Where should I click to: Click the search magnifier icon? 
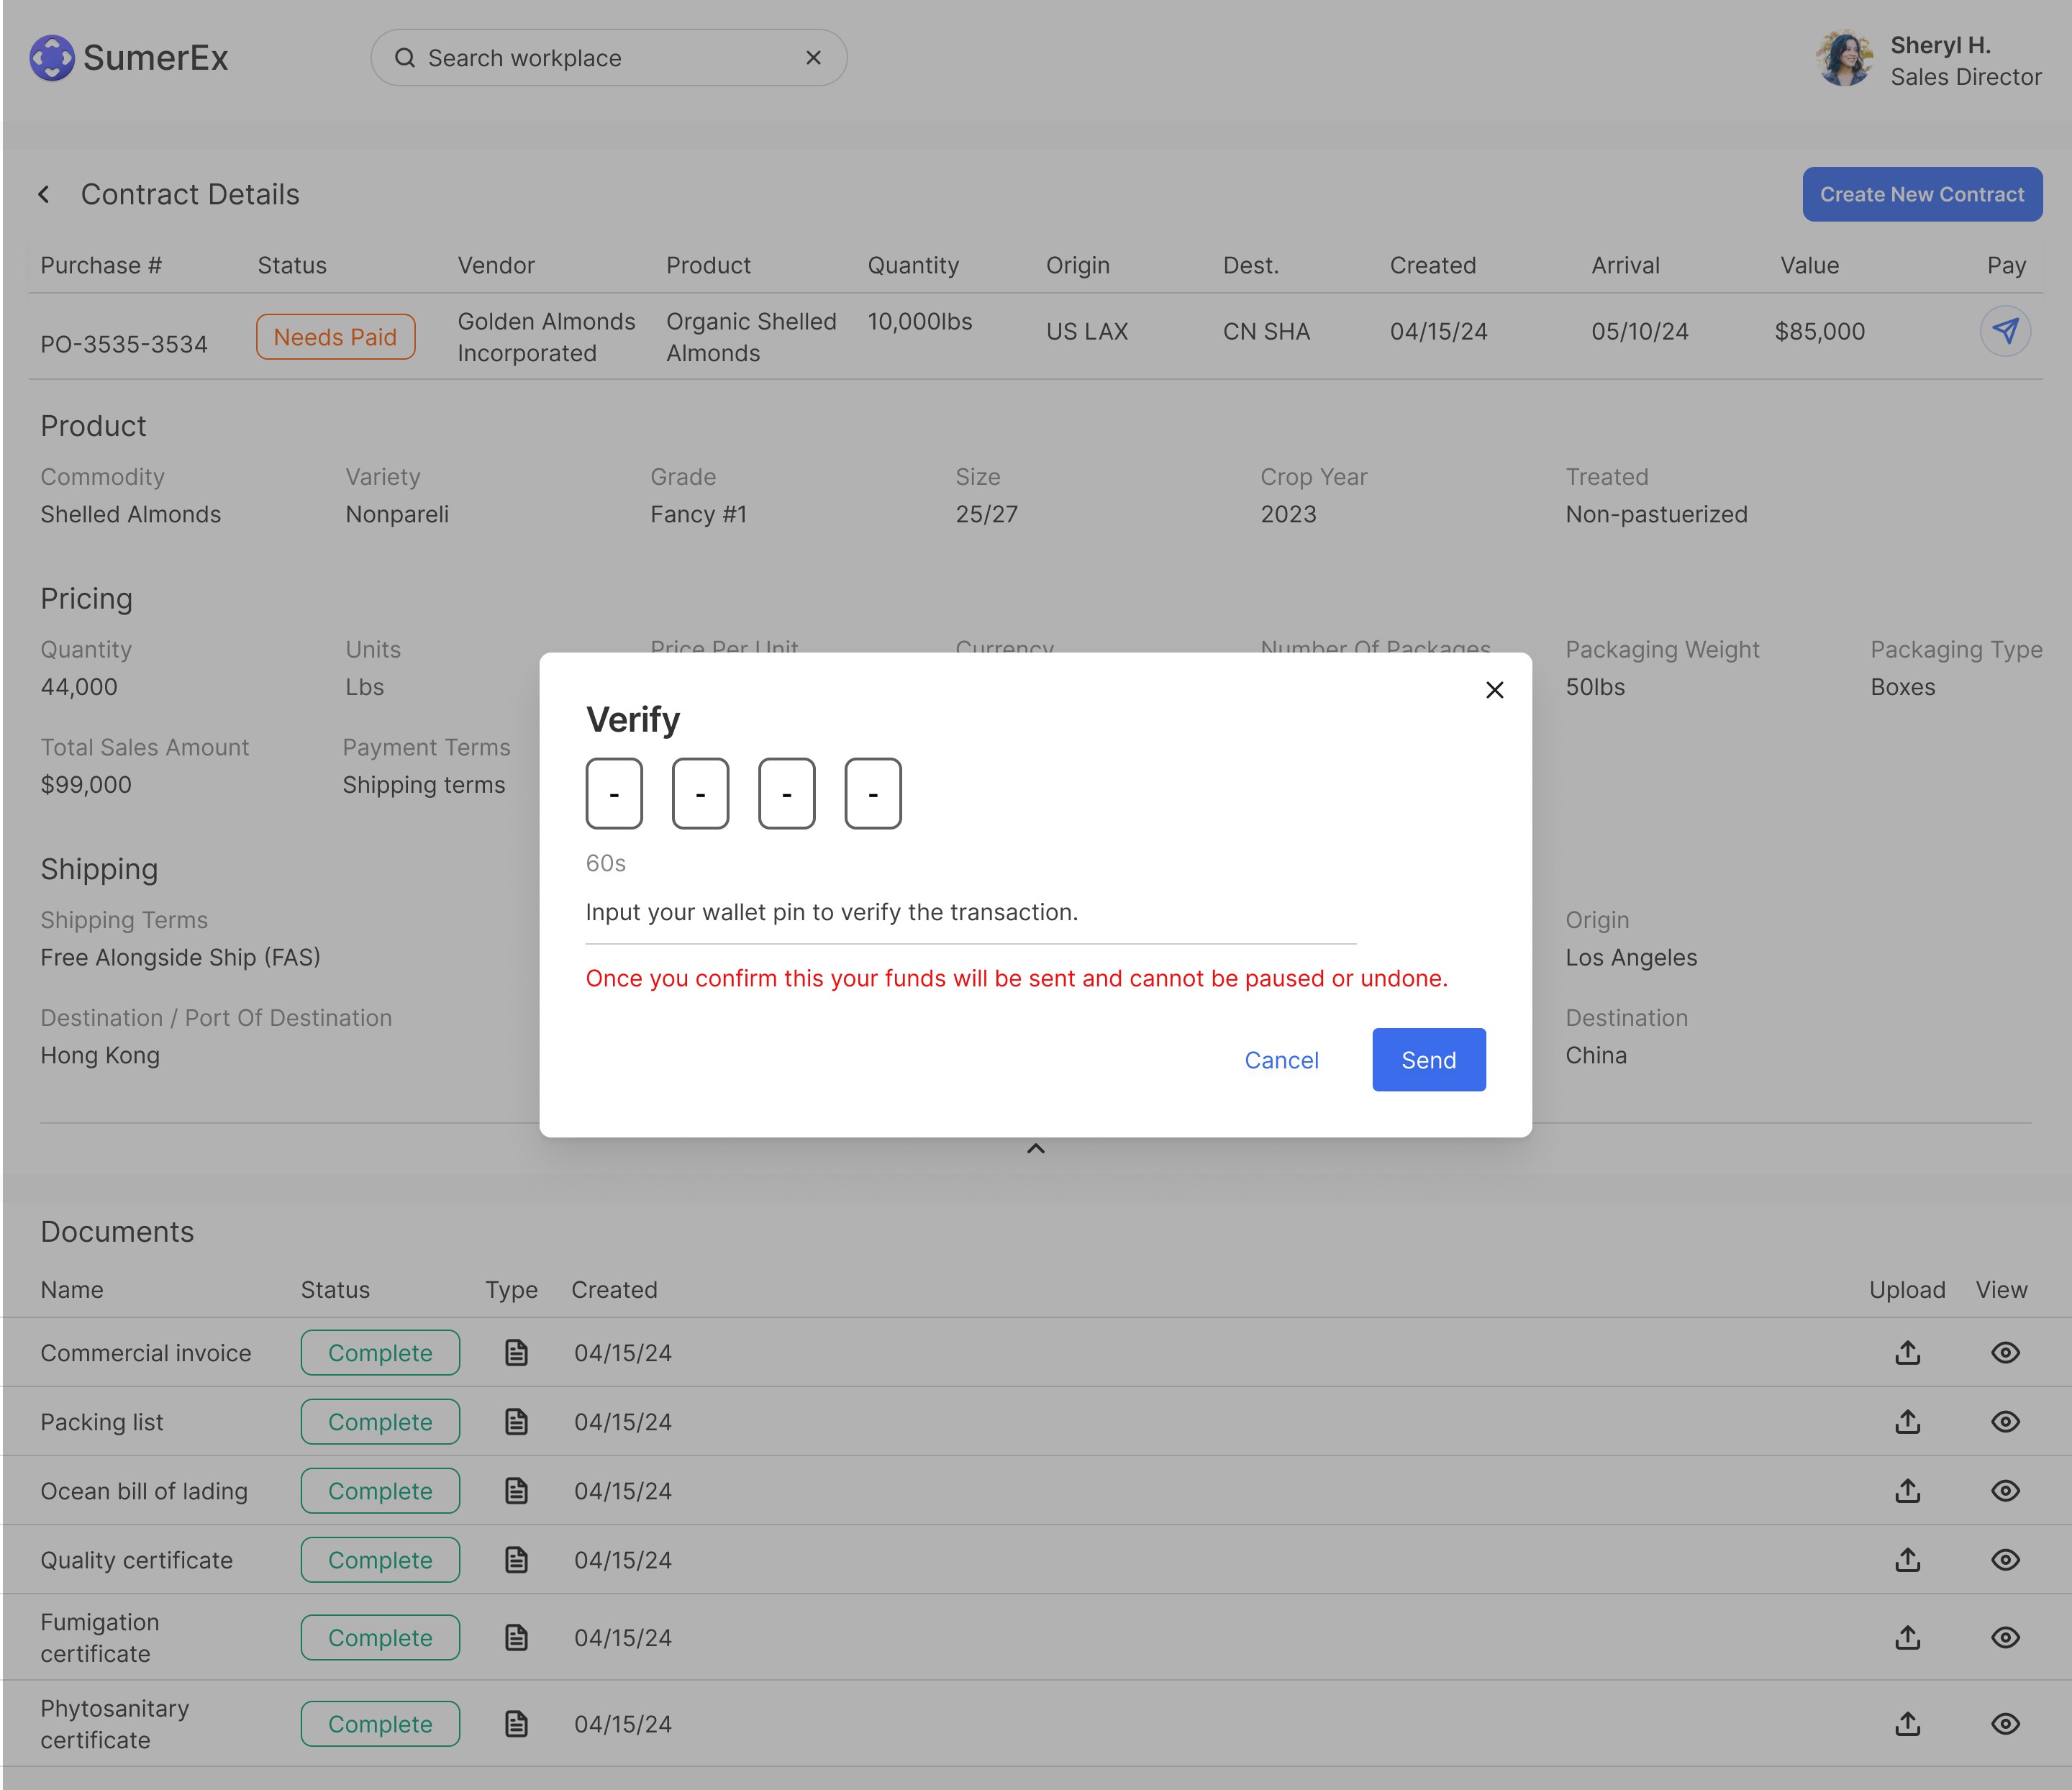(x=405, y=58)
